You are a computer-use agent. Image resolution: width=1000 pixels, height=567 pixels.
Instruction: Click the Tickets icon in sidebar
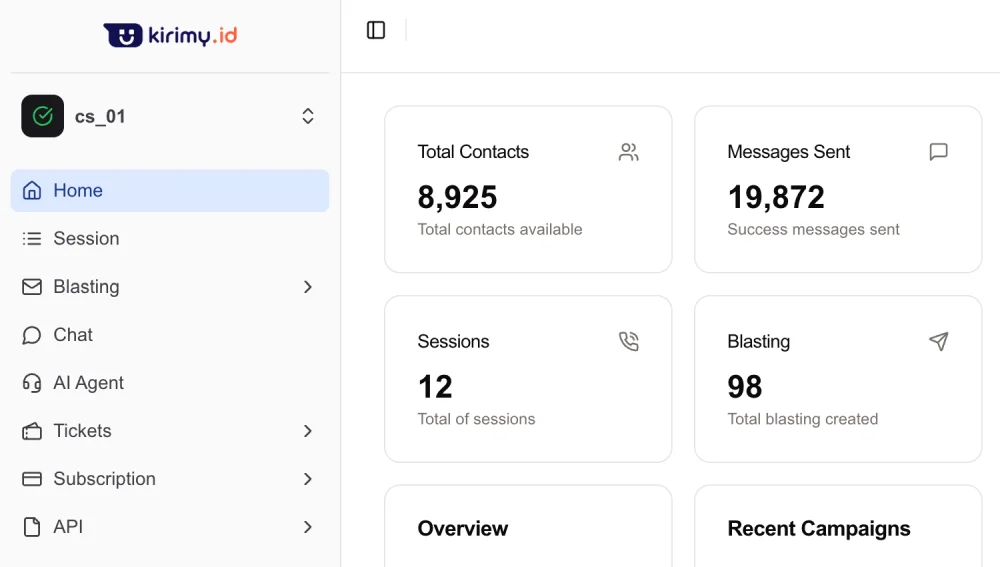pos(32,431)
